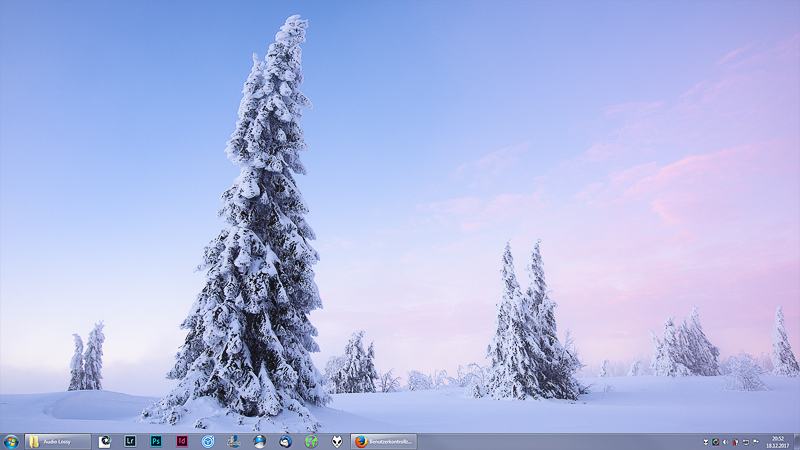
Task: Open the Action Center flag icon
Action: (x=756, y=441)
